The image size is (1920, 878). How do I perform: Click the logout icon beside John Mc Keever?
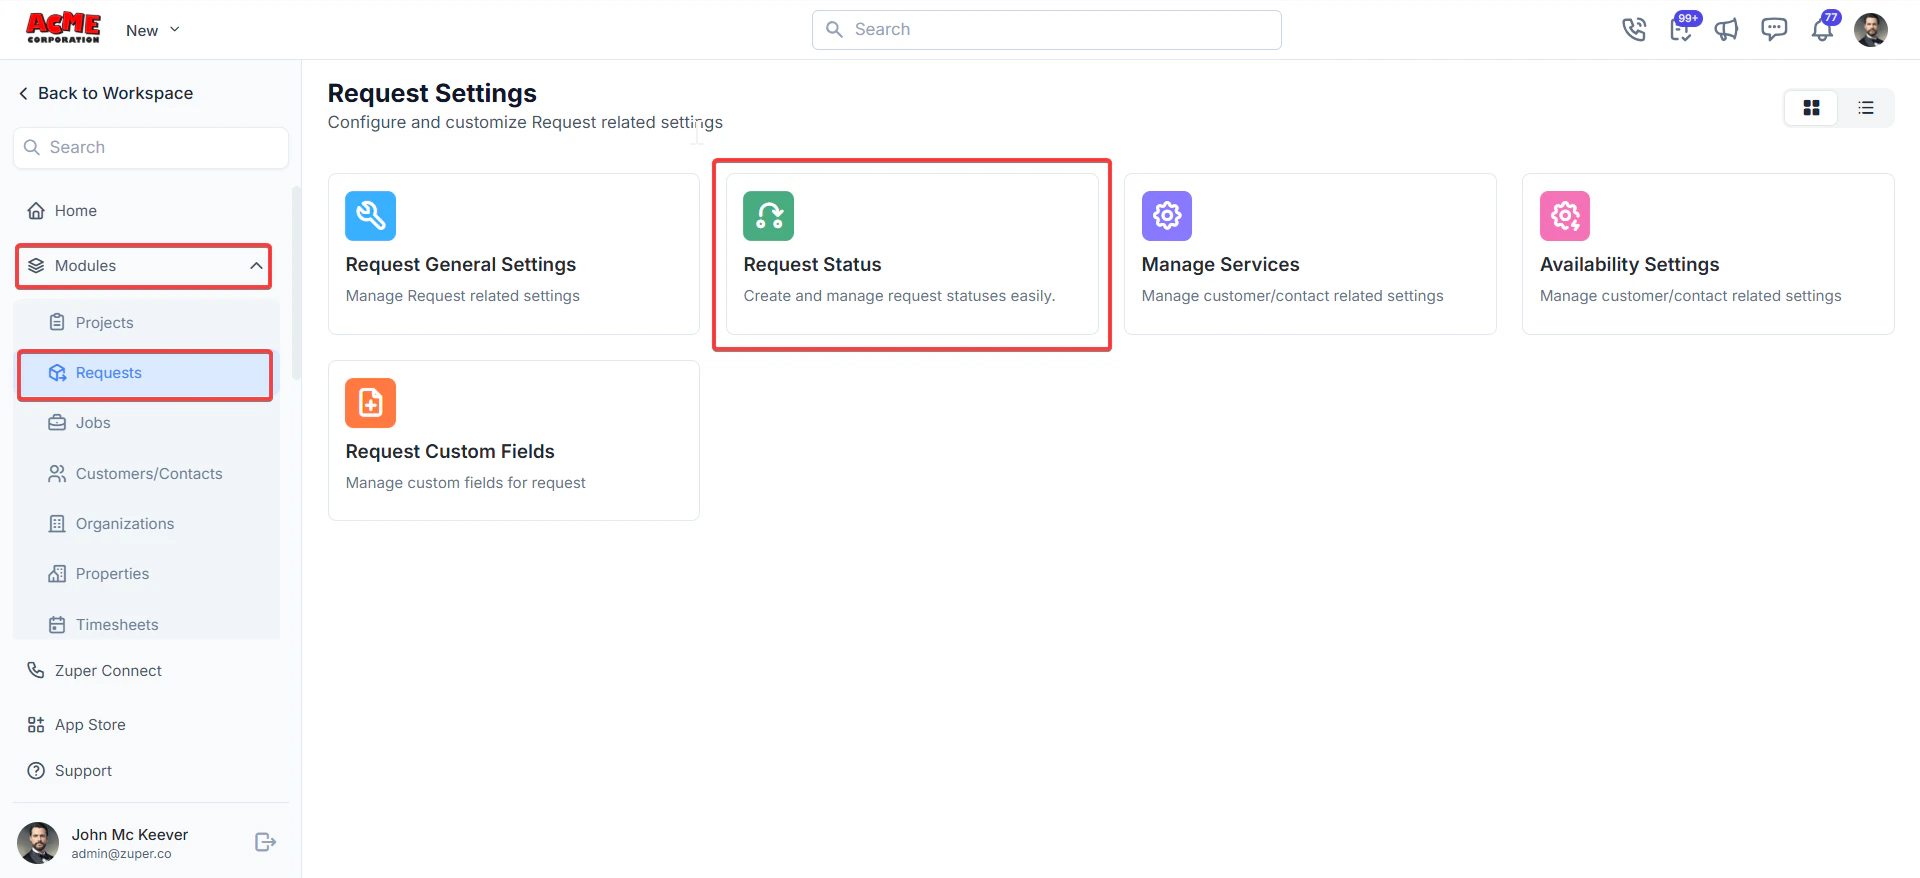pos(265,842)
